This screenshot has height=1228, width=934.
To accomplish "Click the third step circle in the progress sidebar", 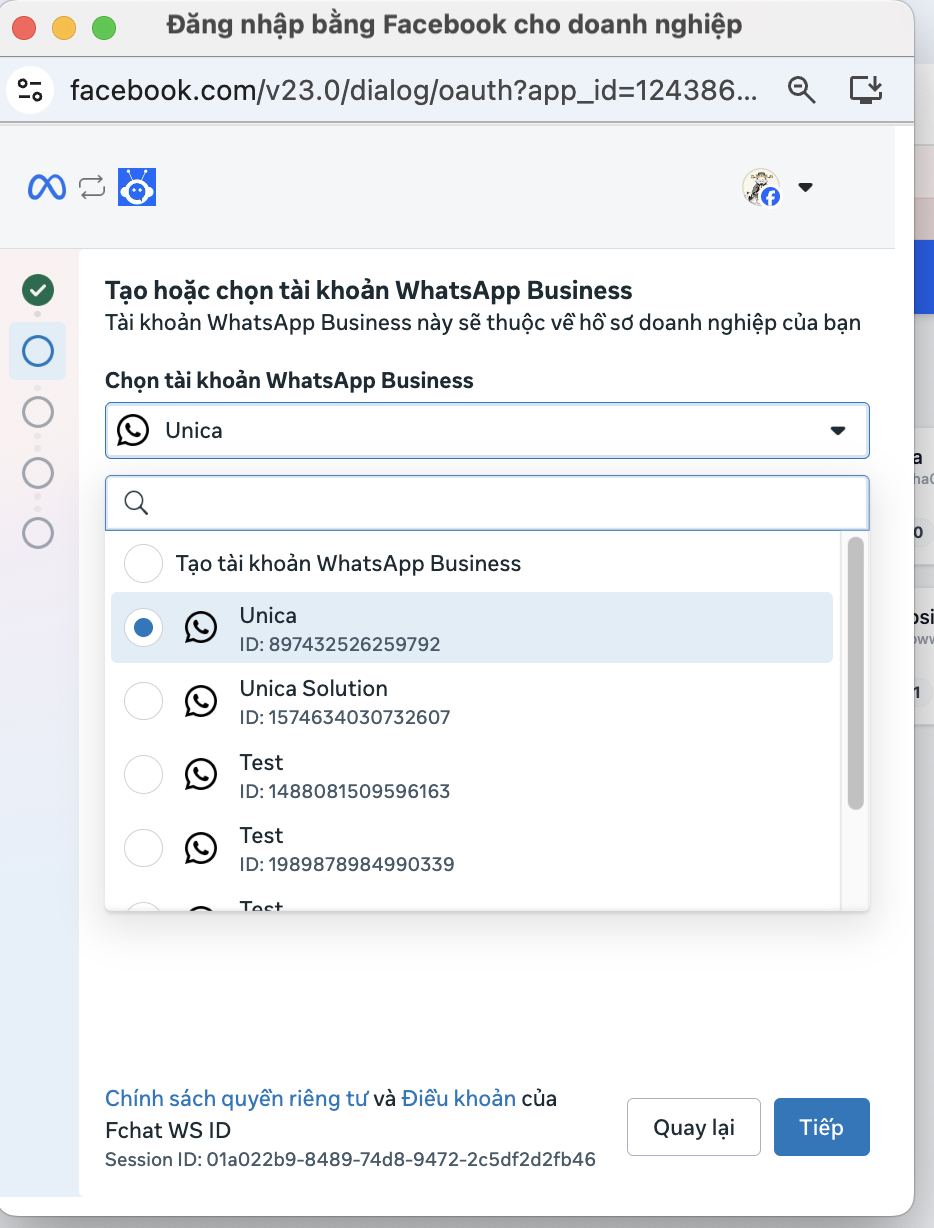I will 38,411.
